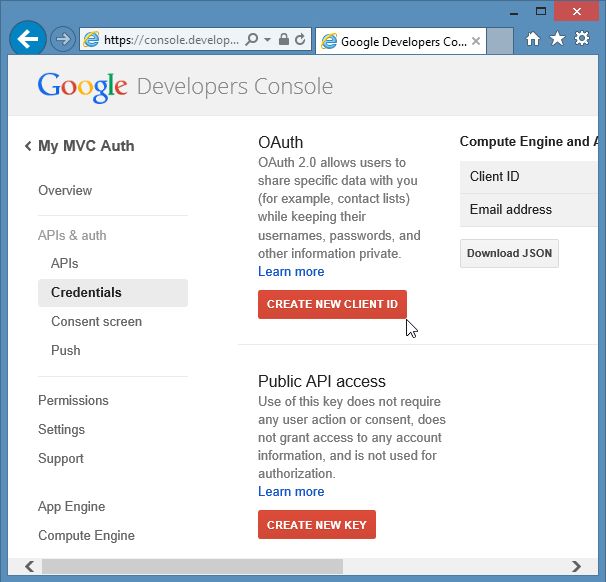The width and height of the screenshot is (606, 582).
Task: Click the Internet Explorer page icon in address bar
Action: (x=91, y=39)
